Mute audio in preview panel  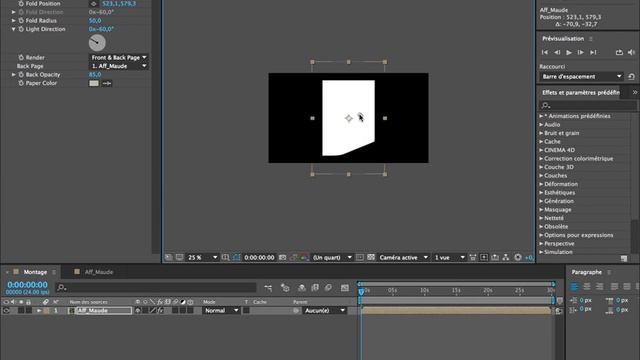(x=631, y=52)
